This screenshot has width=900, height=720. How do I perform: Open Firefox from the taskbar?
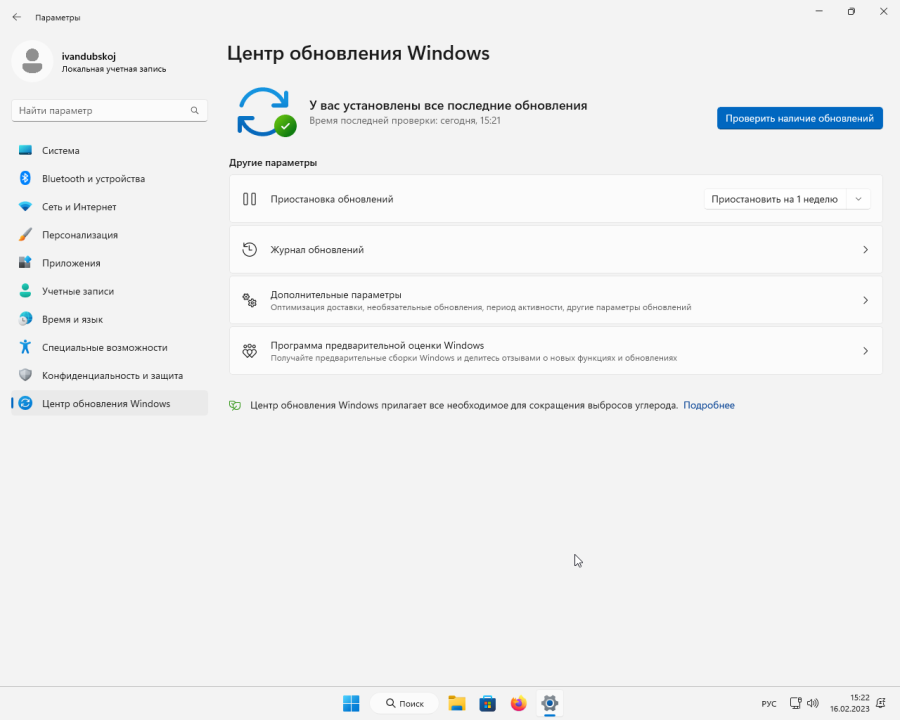[518, 703]
